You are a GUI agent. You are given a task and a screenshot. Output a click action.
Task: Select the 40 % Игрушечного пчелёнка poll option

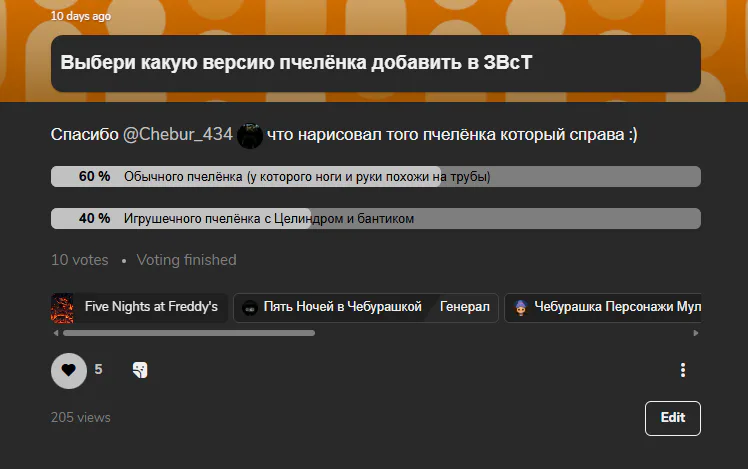pyautogui.click(x=376, y=219)
